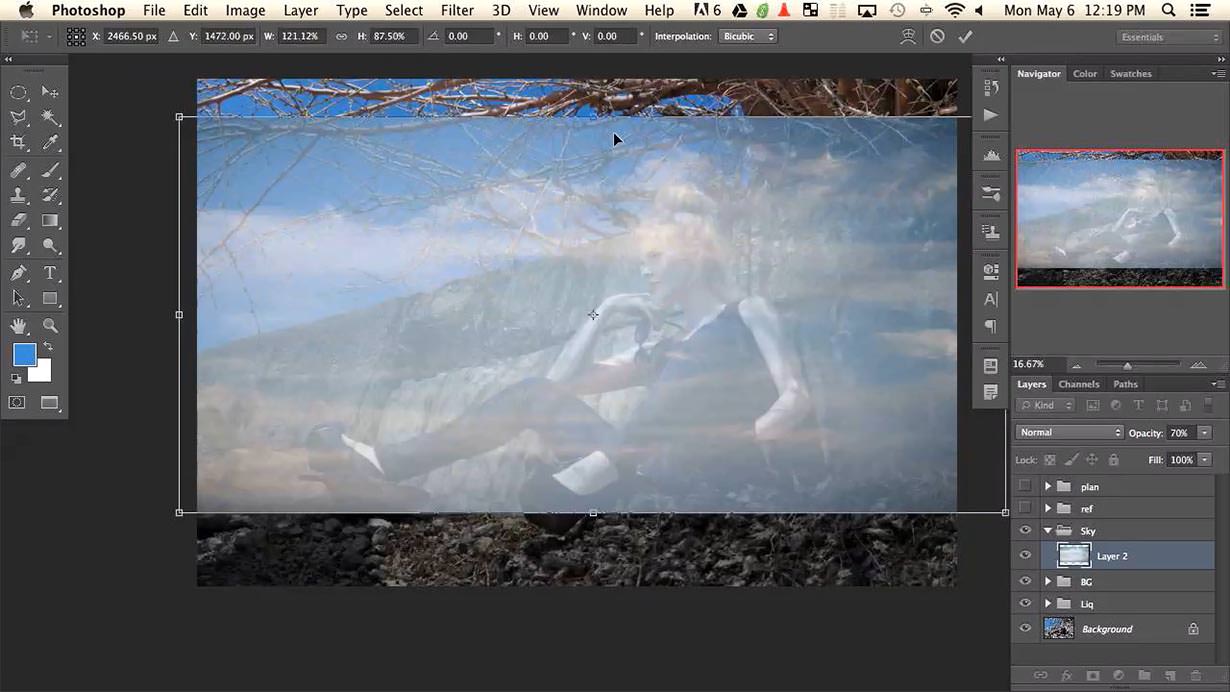
Task: Click the width percentage field
Action: [300, 36]
